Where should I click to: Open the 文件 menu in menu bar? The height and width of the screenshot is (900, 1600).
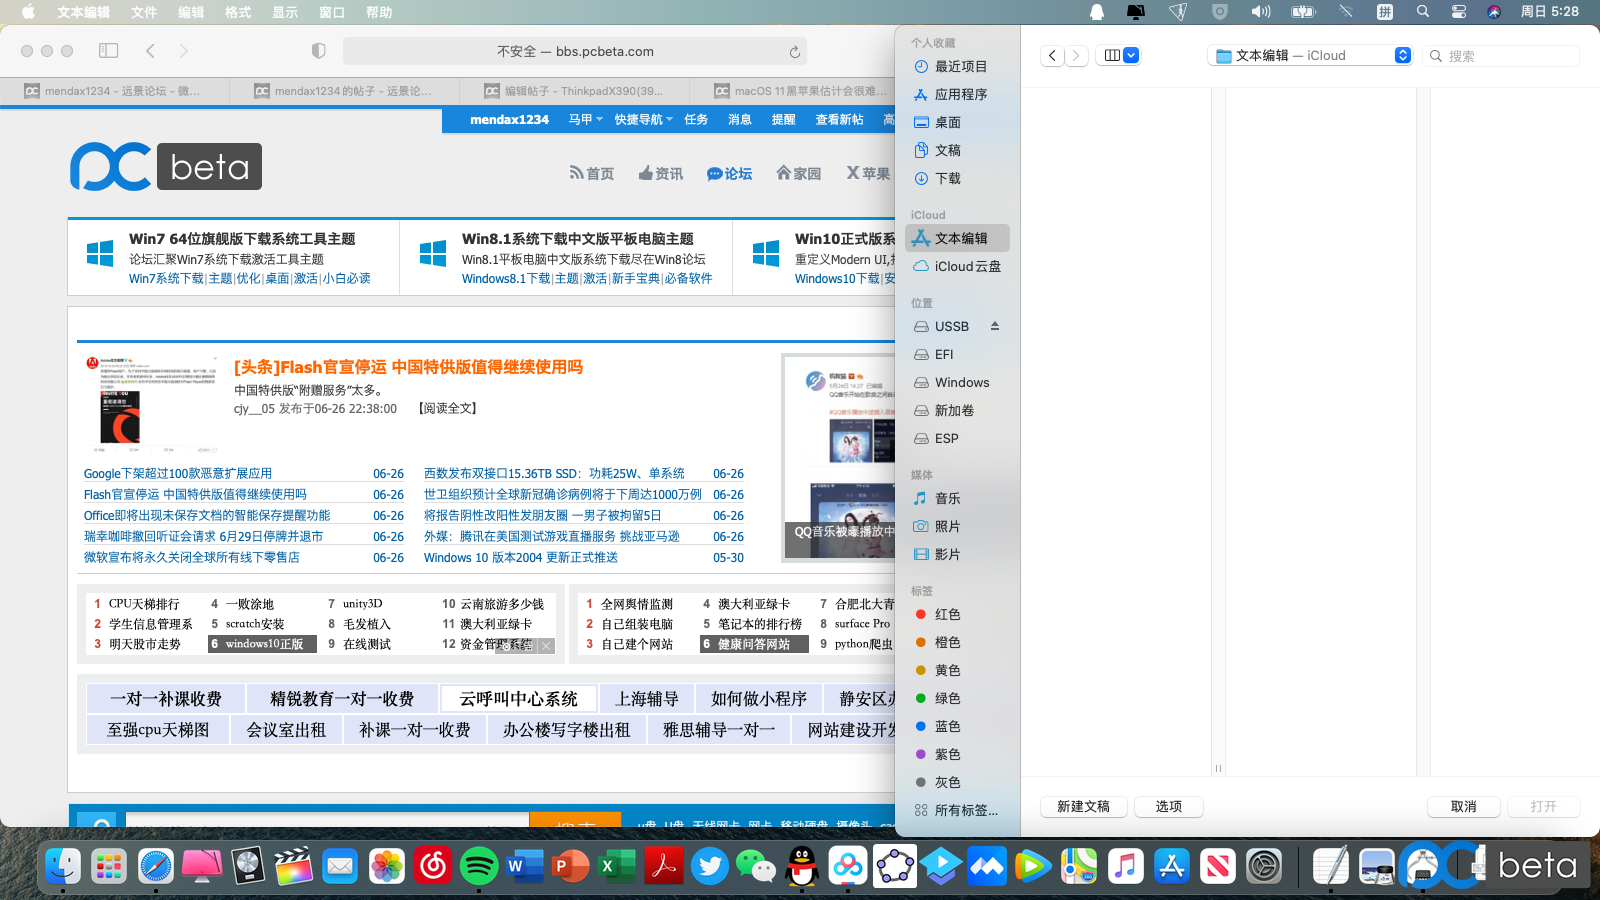coord(144,12)
